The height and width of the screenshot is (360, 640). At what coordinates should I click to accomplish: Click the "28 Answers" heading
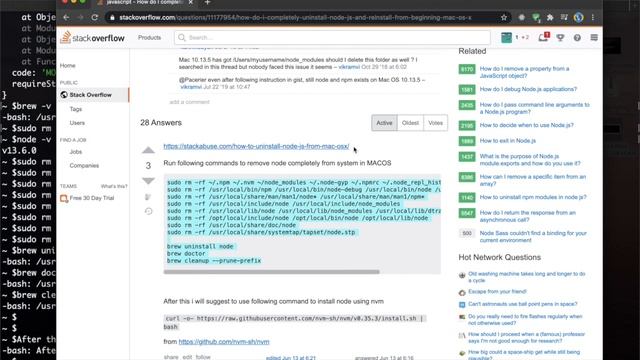pos(161,123)
